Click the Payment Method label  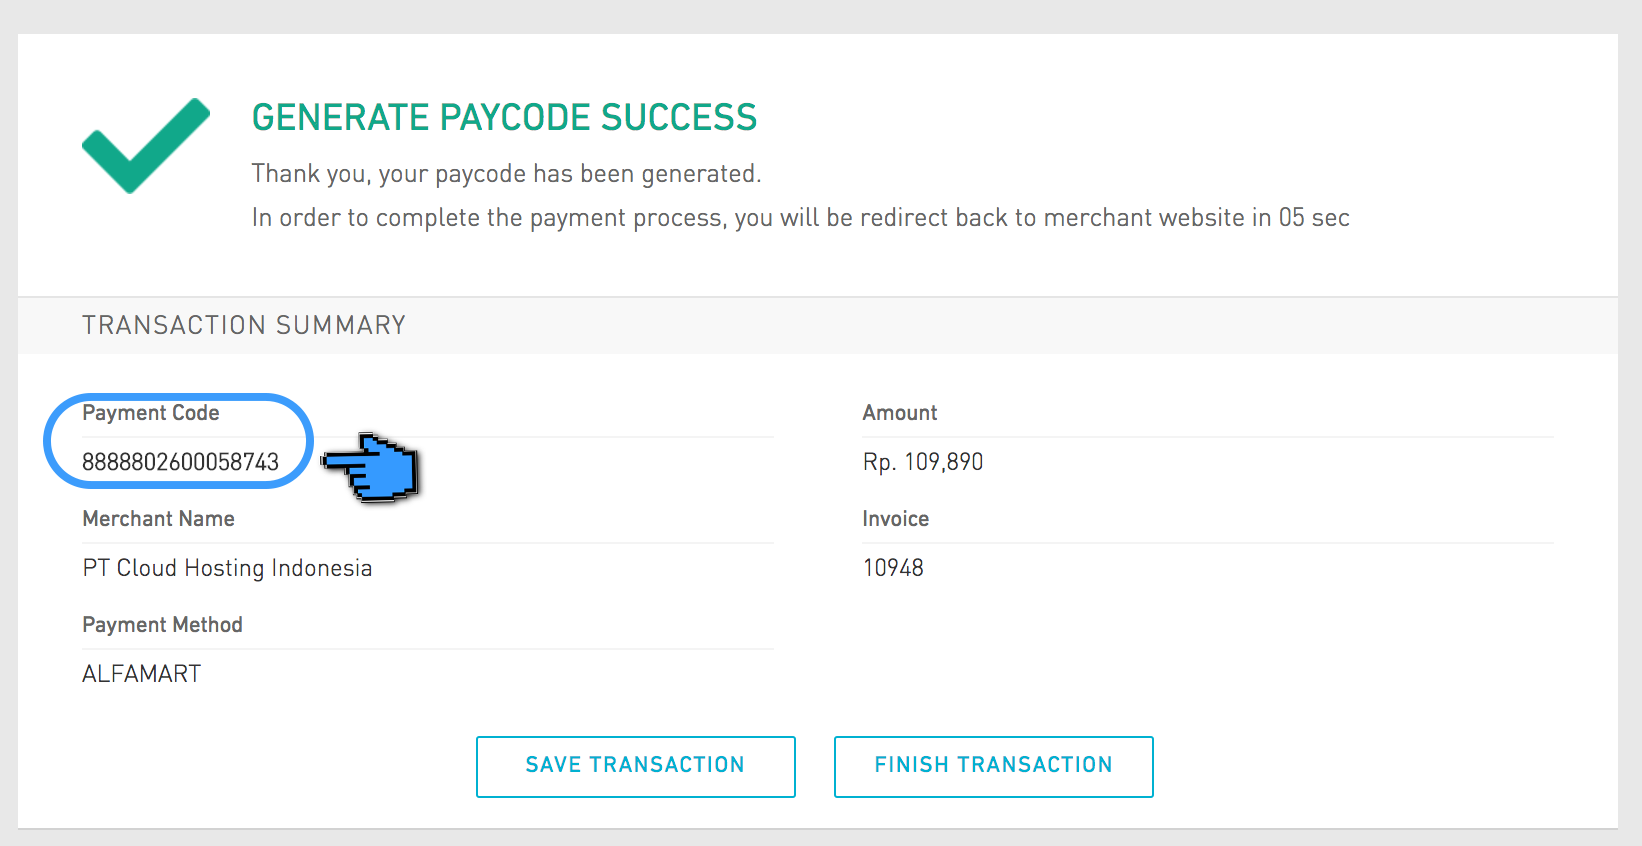click(x=162, y=624)
